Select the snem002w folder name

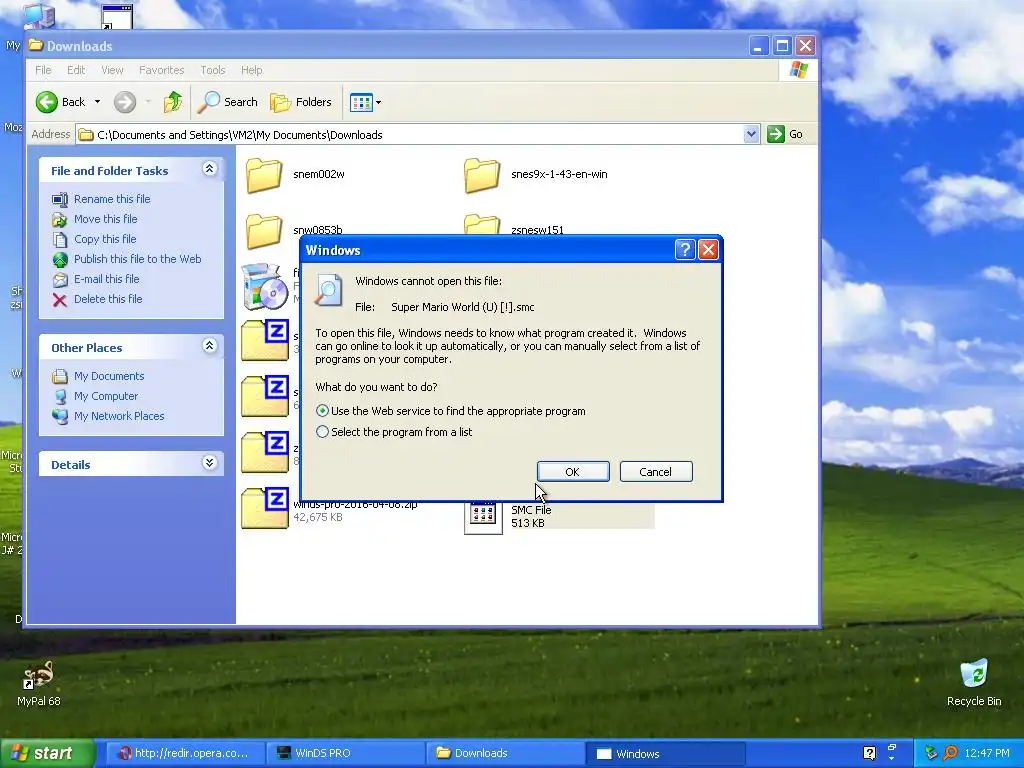[x=319, y=174]
